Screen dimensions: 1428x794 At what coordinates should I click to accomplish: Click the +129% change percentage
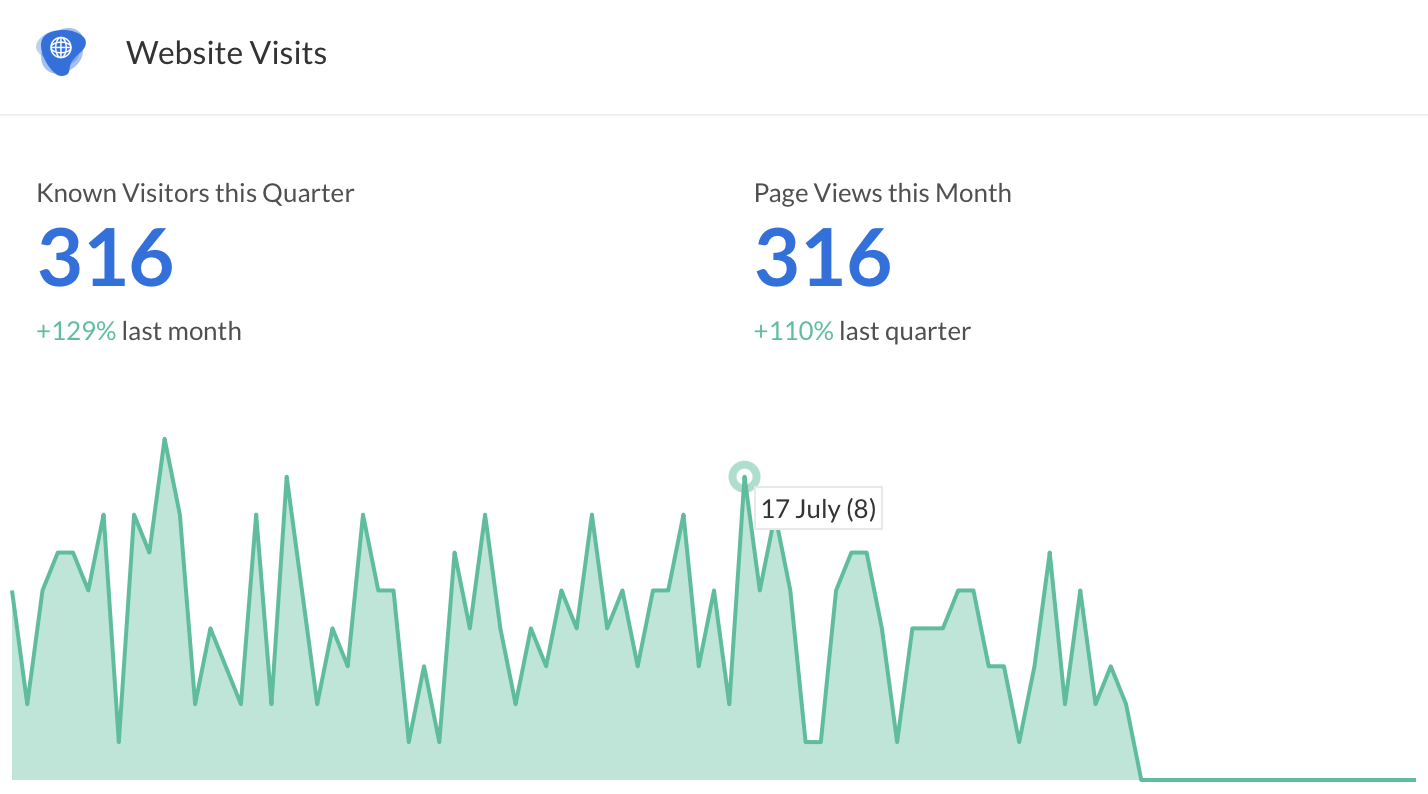(x=76, y=331)
